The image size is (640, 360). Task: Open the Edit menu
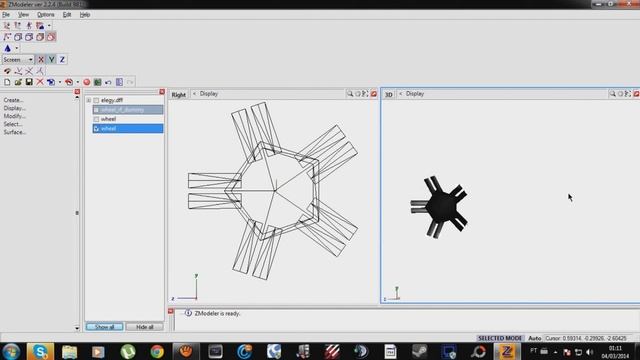[x=67, y=15]
